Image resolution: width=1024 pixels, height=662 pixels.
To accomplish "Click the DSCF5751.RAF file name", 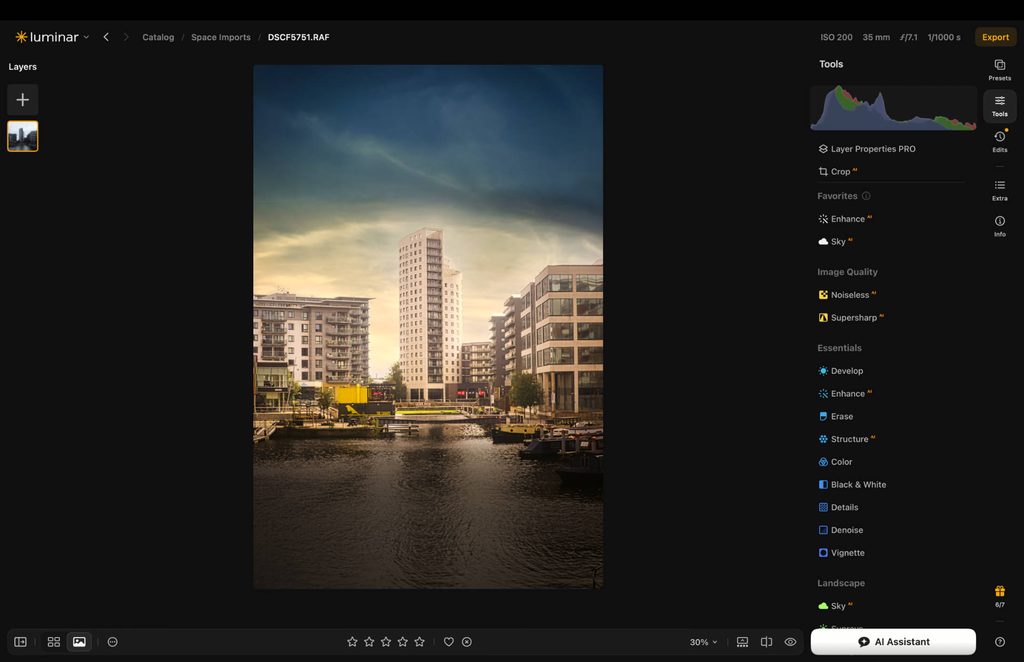I will pyautogui.click(x=298, y=37).
